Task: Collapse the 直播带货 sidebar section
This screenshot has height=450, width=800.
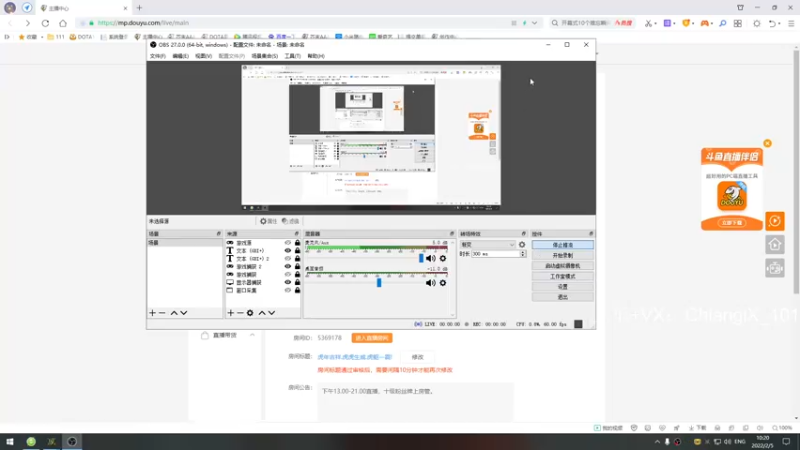Action: click(x=252, y=335)
